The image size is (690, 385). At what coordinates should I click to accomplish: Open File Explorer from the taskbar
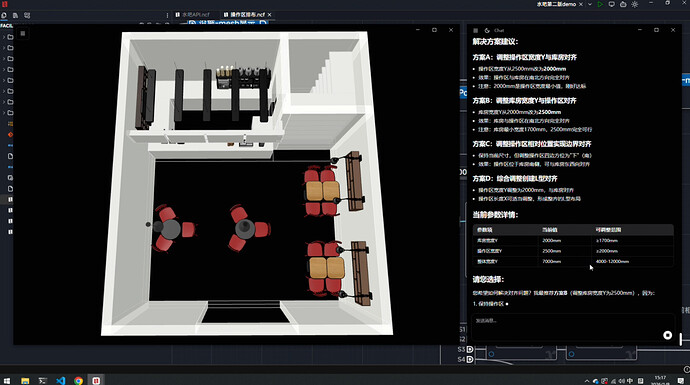click(25, 381)
